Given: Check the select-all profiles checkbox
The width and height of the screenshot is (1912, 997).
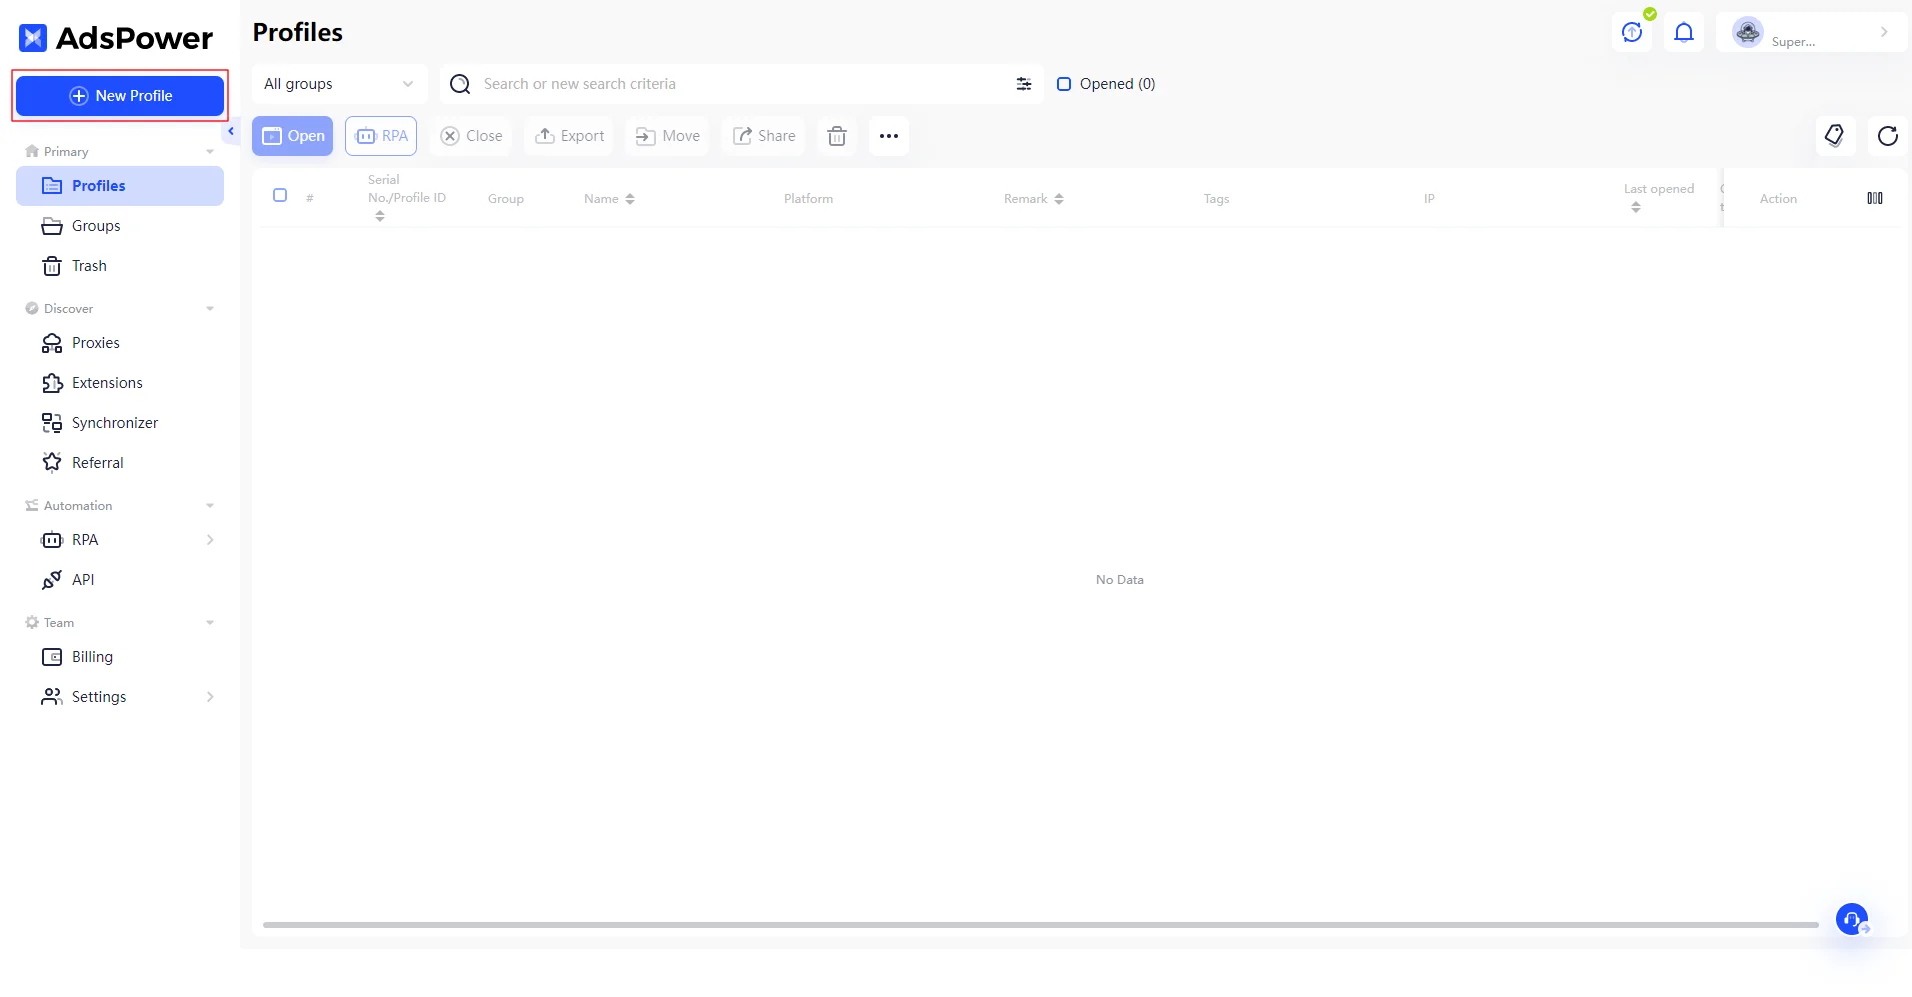Looking at the screenshot, I should pyautogui.click(x=280, y=196).
